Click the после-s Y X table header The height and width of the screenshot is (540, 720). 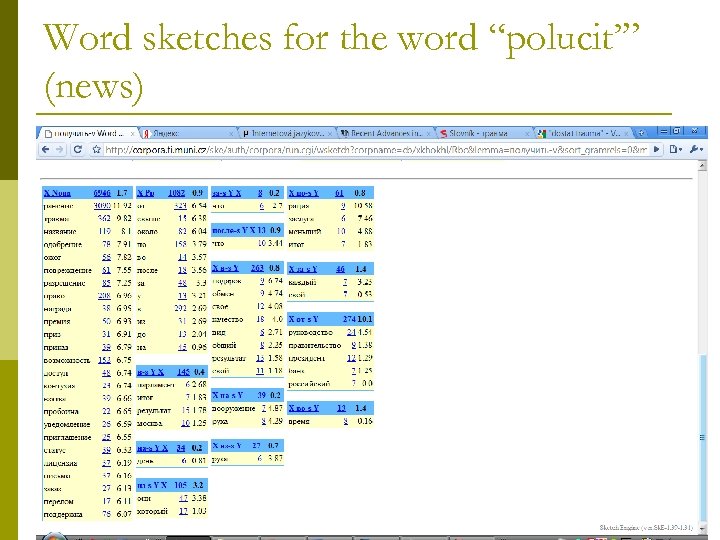247,230
